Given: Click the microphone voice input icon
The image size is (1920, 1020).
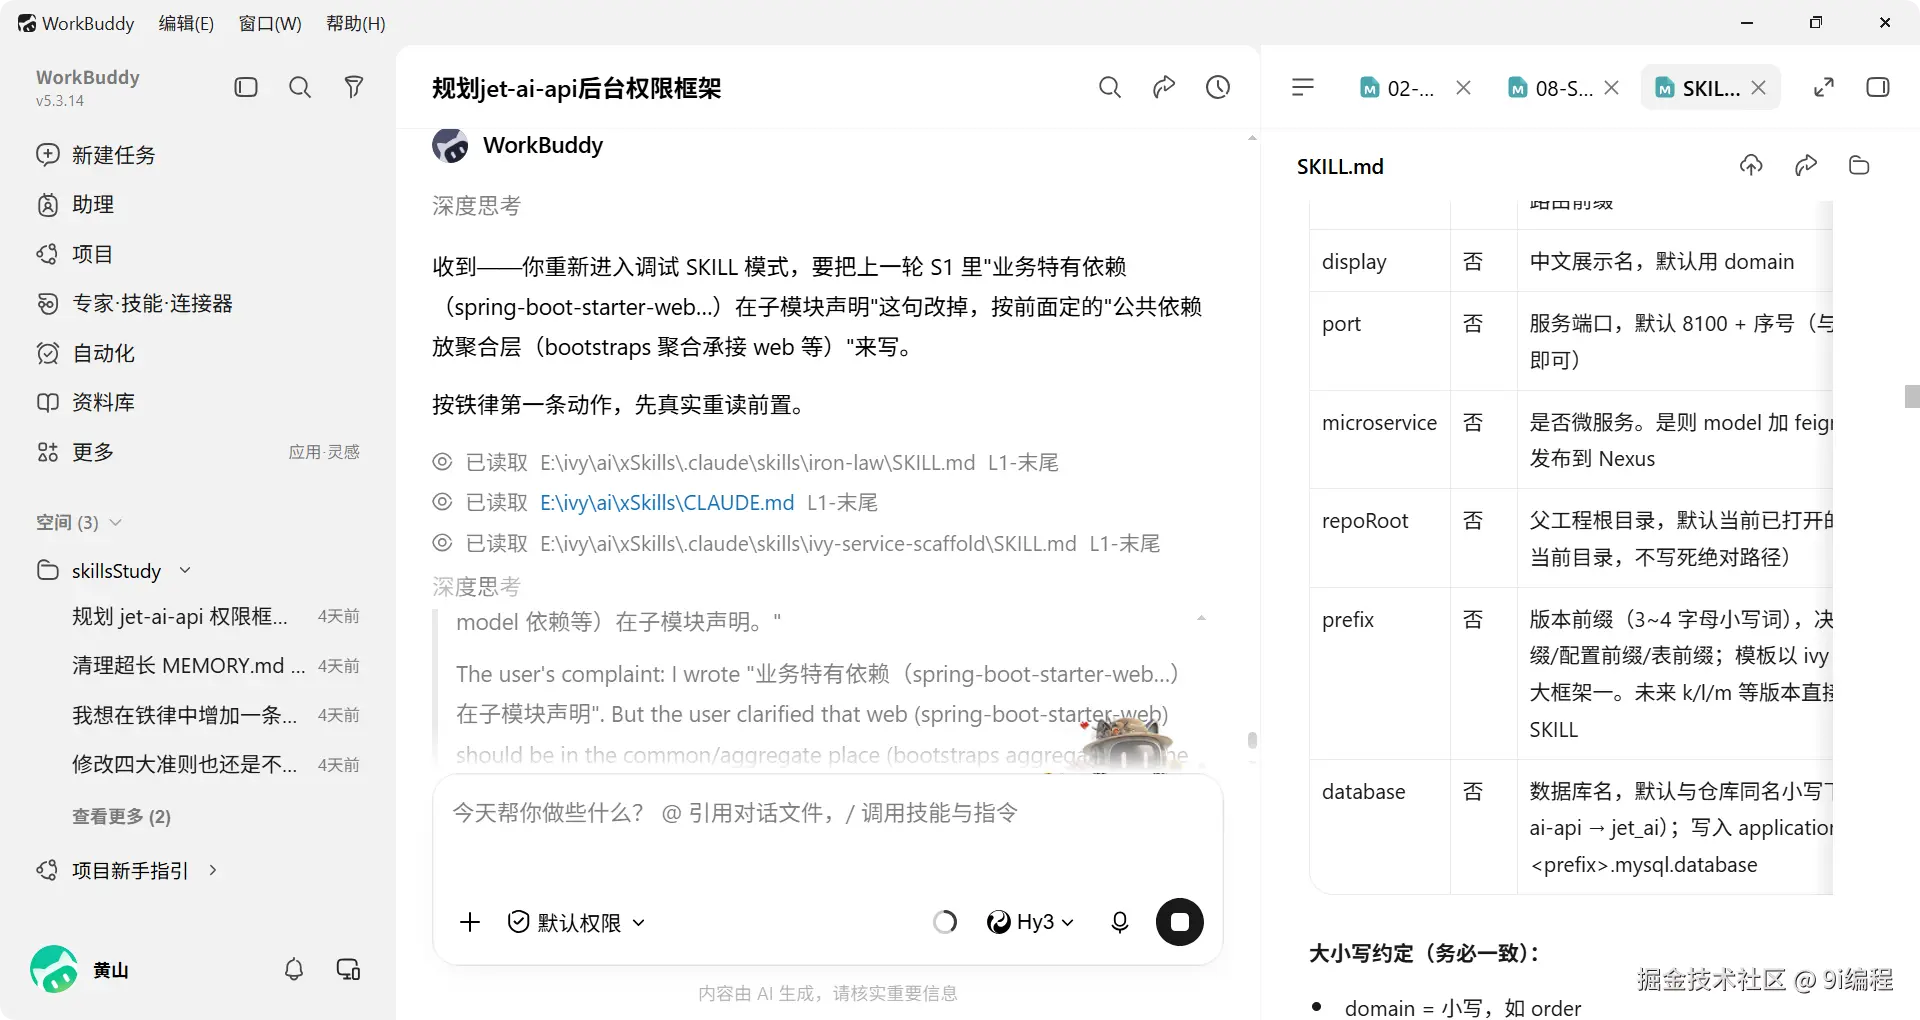Looking at the screenshot, I should click(1120, 922).
